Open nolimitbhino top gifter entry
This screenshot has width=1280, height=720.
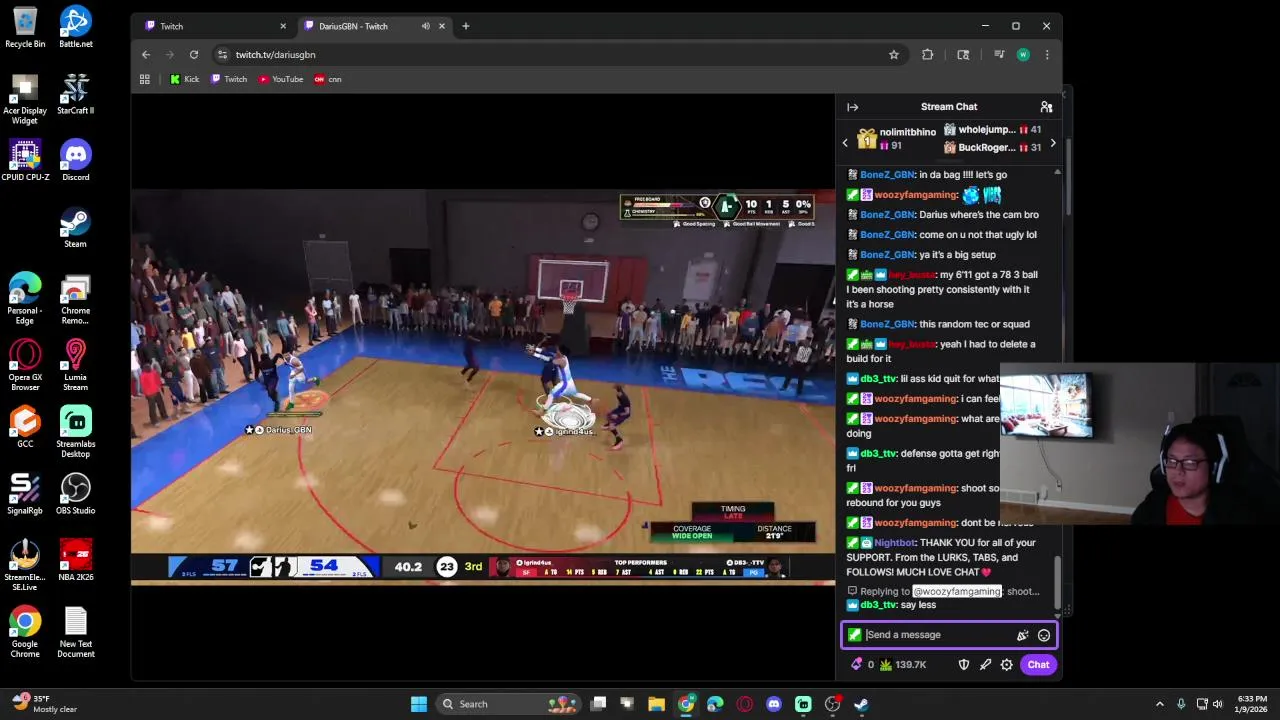coord(896,138)
